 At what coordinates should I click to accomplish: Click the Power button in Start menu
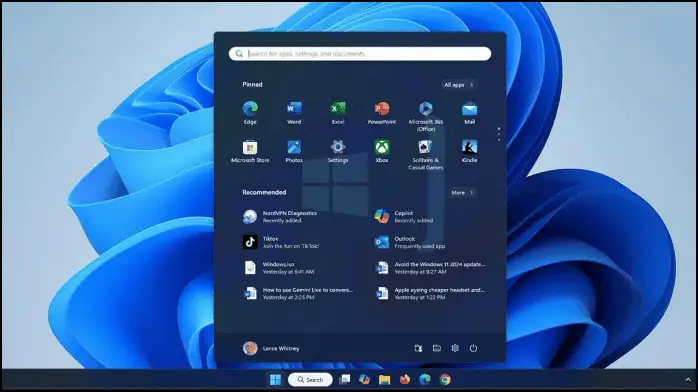pyautogui.click(x=473, y=348)
